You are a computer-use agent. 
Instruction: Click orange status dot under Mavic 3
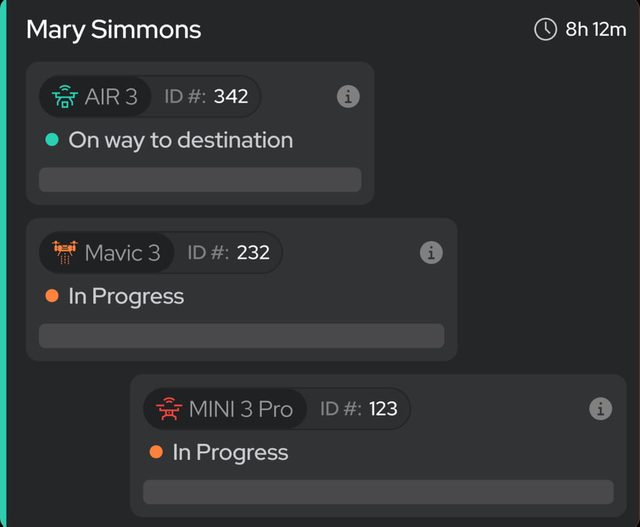tap(52, 296)
